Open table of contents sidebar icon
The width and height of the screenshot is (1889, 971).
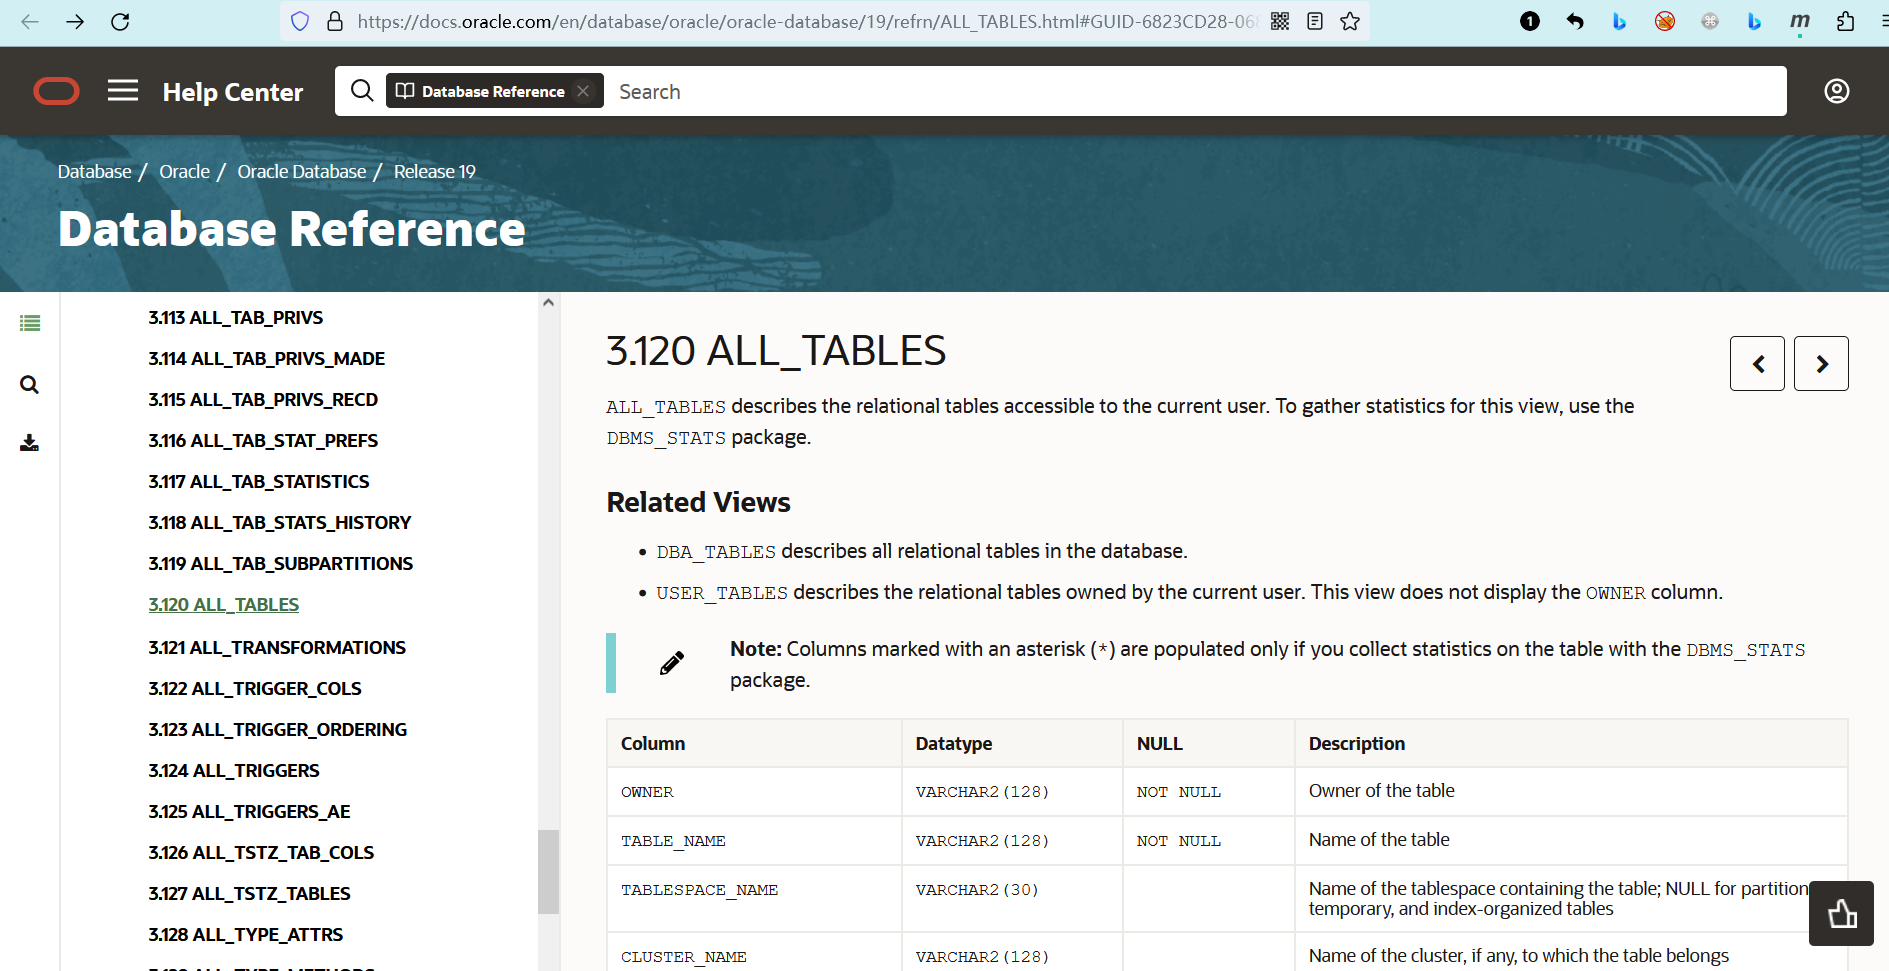click(x=30, y=323)
